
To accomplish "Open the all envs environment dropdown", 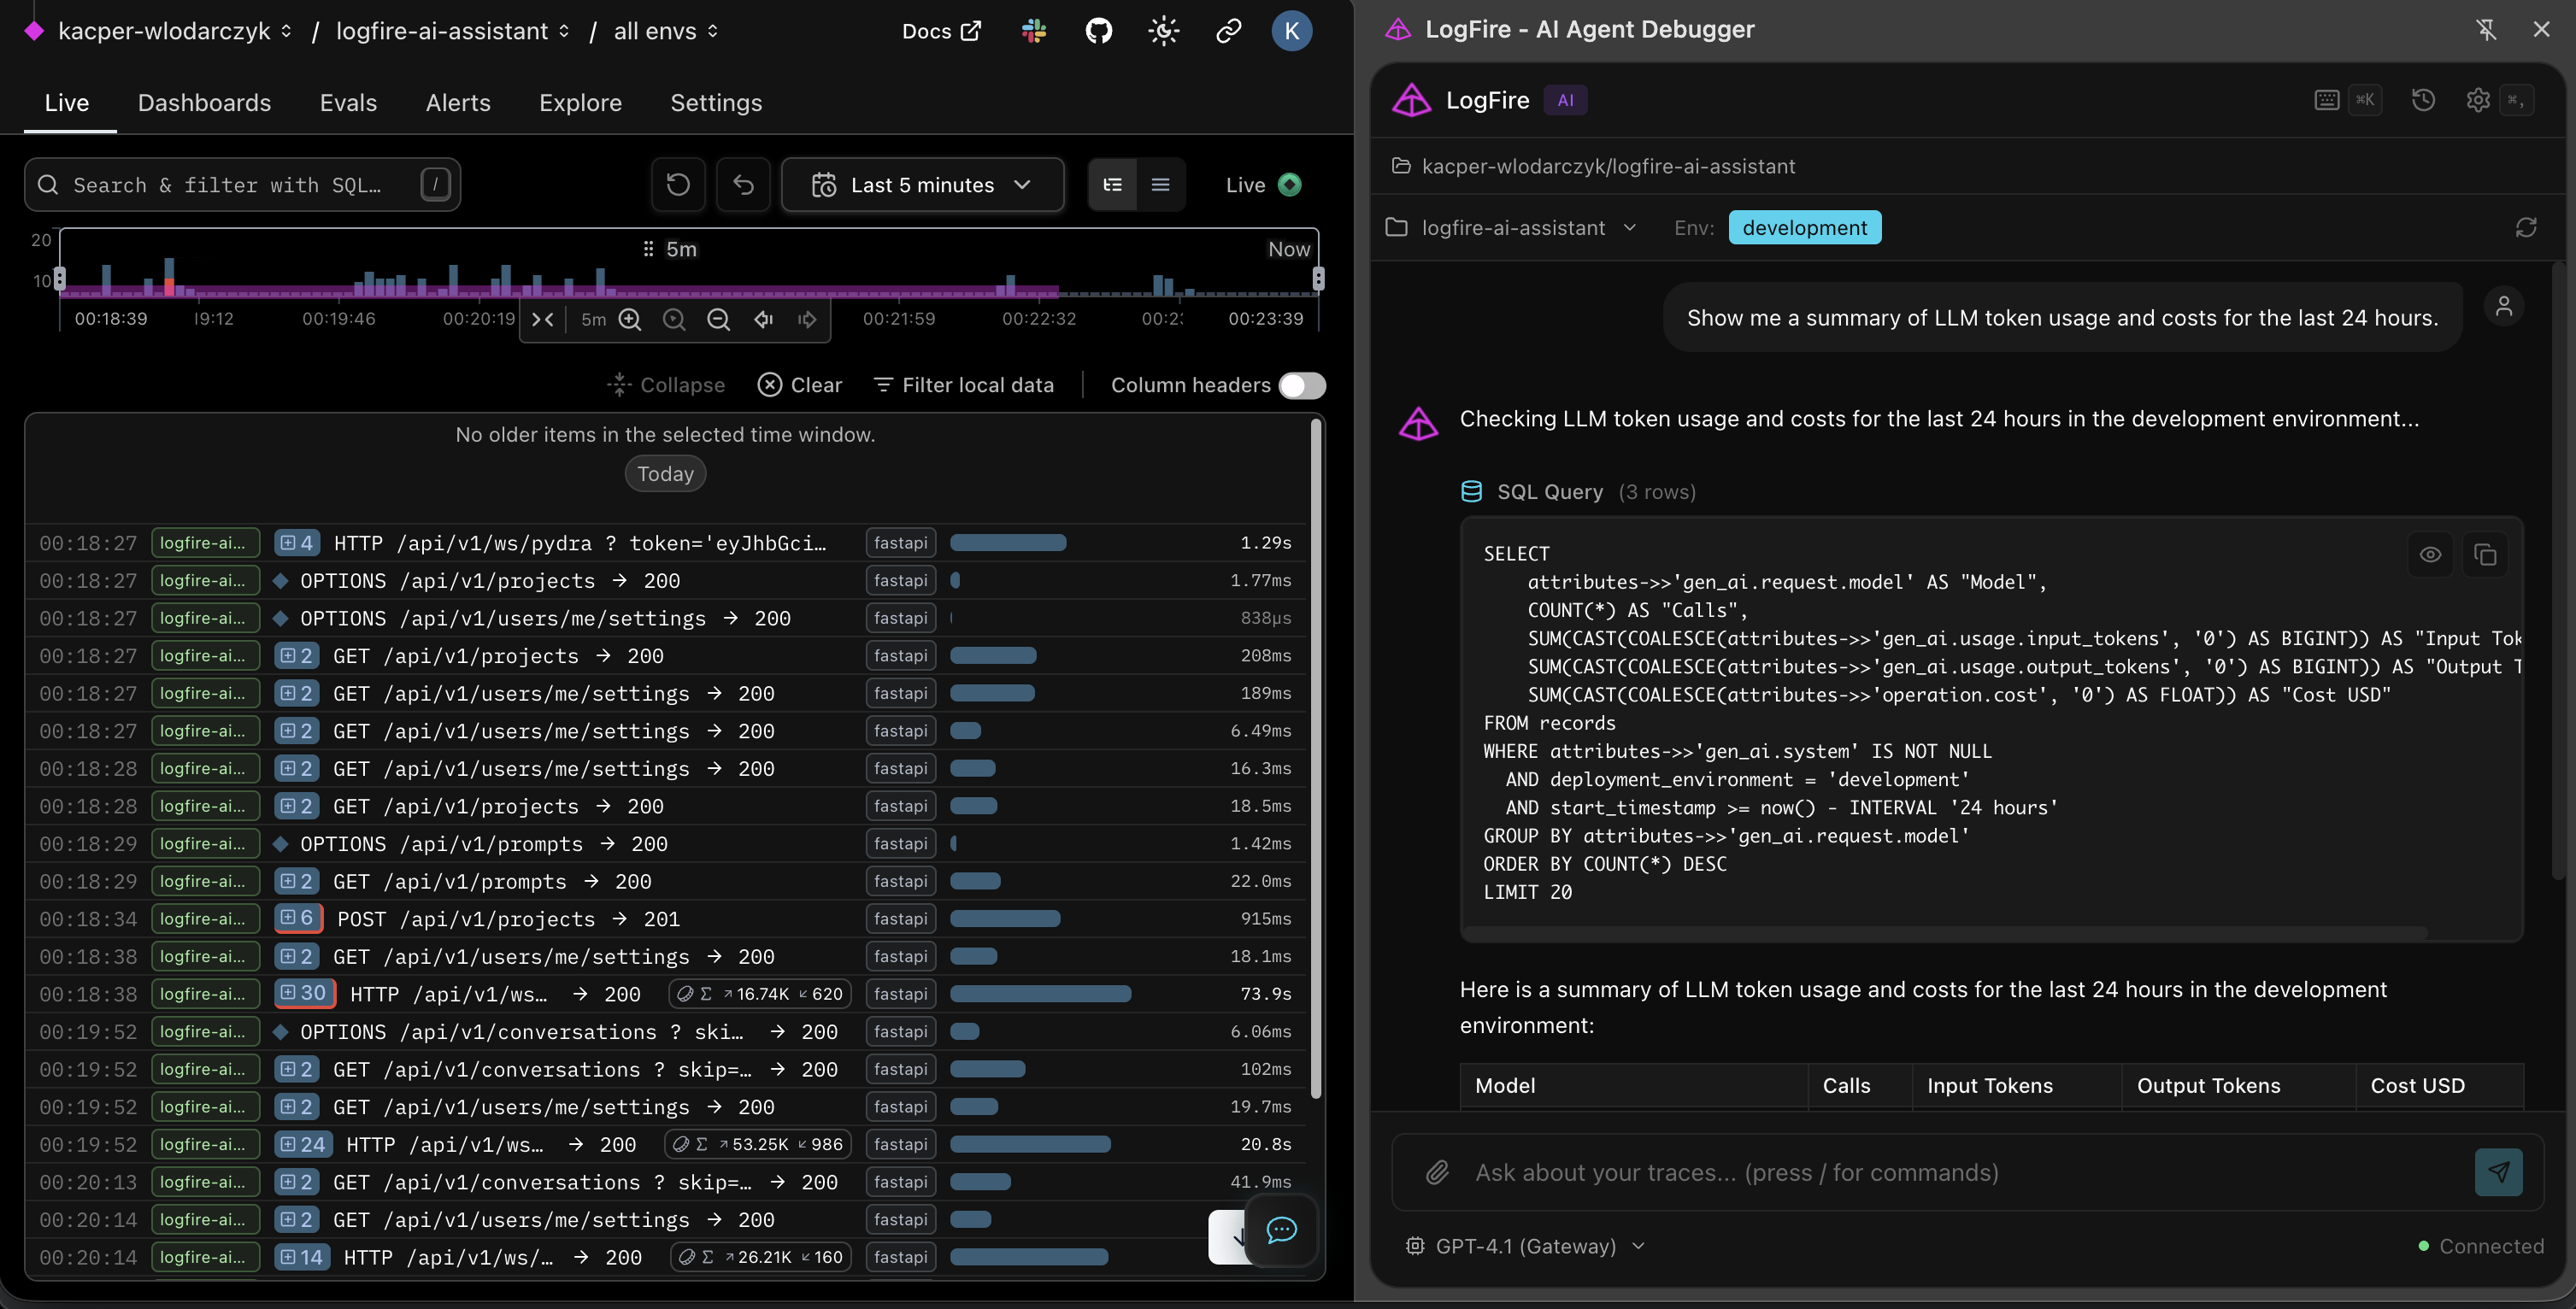I will tap(665, 31).
